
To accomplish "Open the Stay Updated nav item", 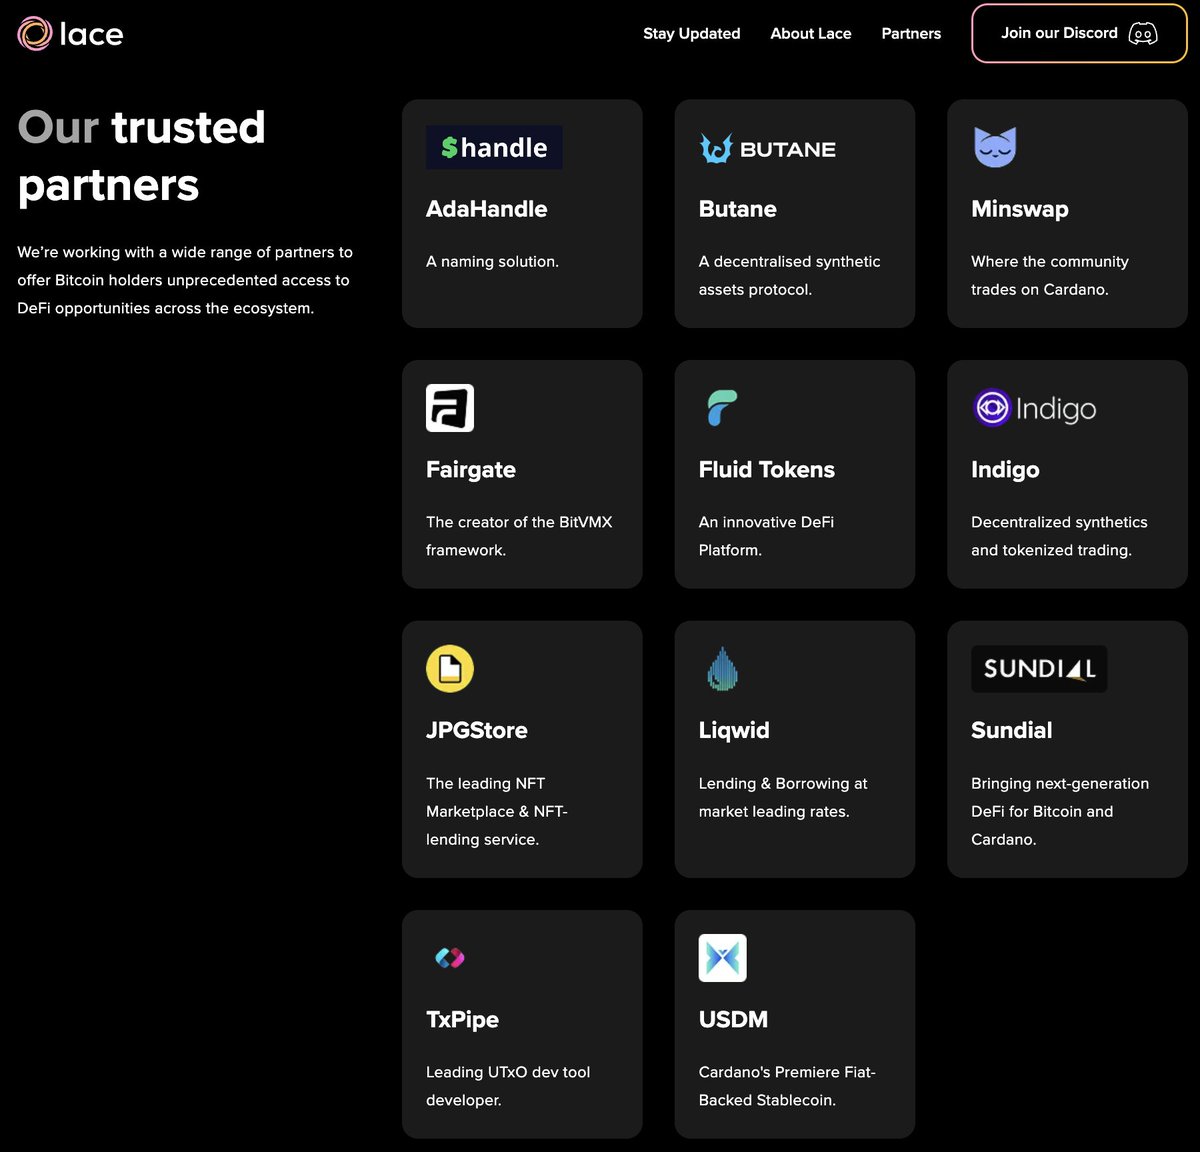I will pyautogui.click(x=692, y=34).
